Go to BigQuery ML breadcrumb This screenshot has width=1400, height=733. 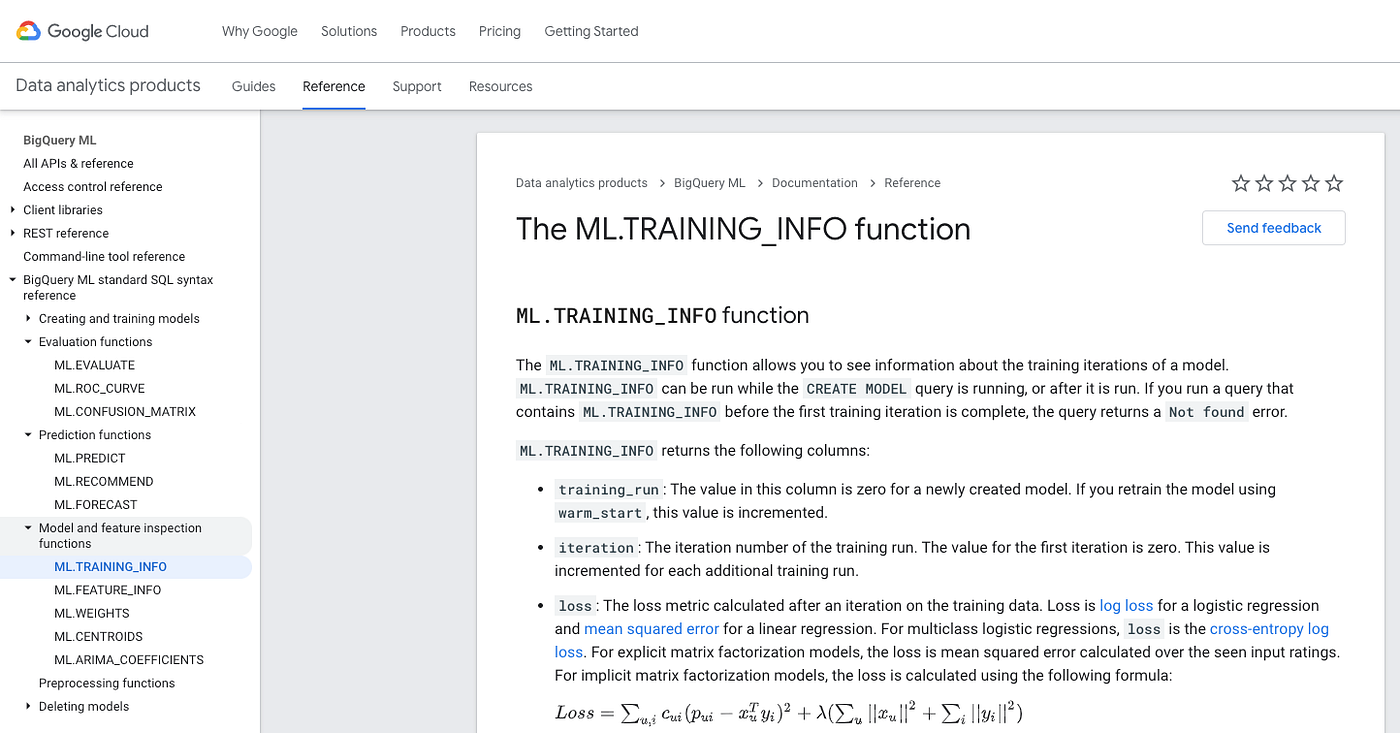(710, 183)
